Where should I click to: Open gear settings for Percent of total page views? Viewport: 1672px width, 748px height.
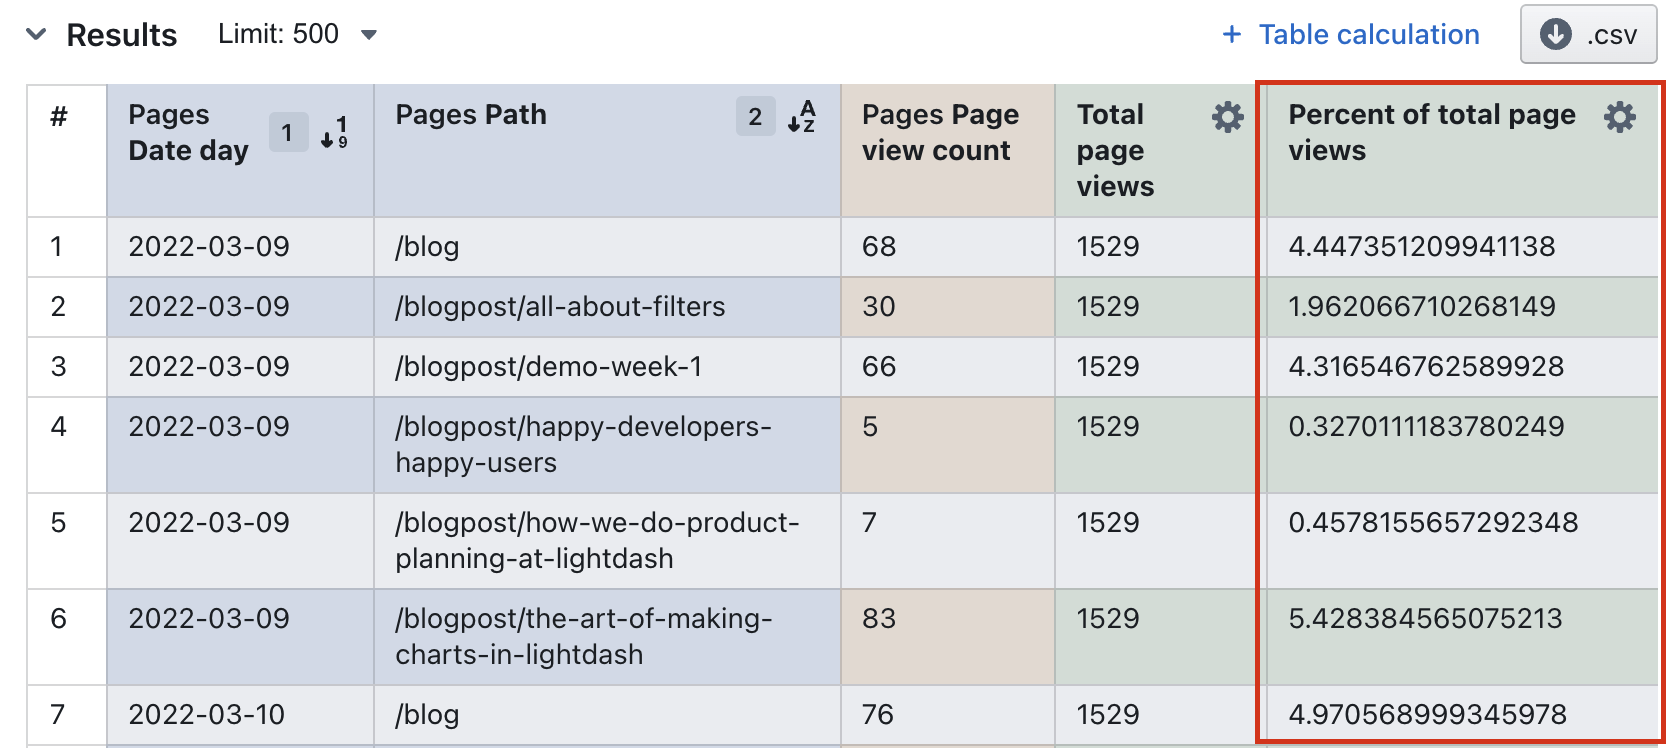point(1619,117)
